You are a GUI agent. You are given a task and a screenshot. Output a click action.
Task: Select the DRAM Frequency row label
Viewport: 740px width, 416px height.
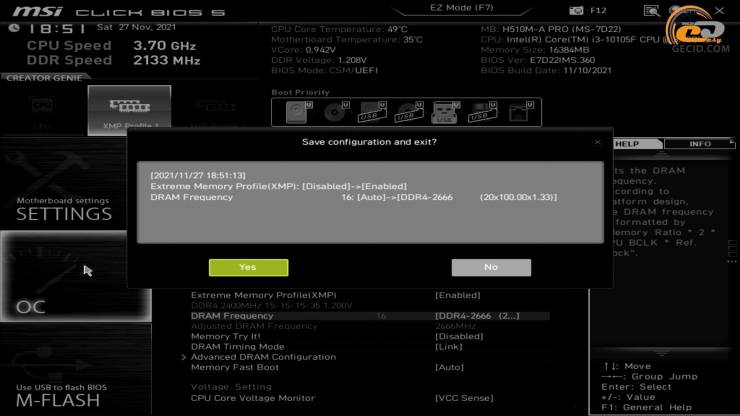point(232,316)
